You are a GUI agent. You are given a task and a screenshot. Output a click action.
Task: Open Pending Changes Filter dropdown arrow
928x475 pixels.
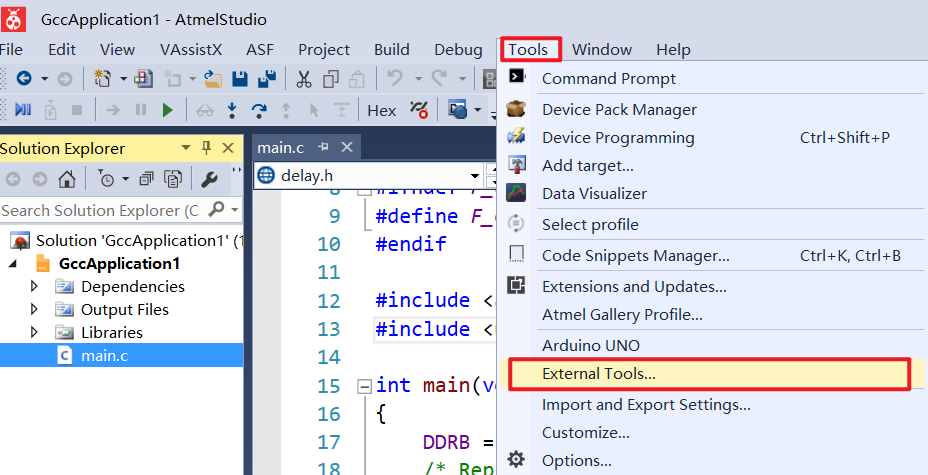click(125, 179)
